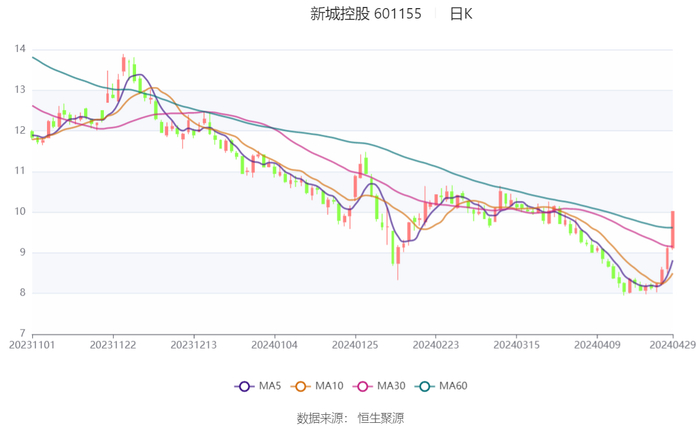Select the 20231122 x-axis date label
This screenshot has width=700, height=426.
[x=113, y=344]
